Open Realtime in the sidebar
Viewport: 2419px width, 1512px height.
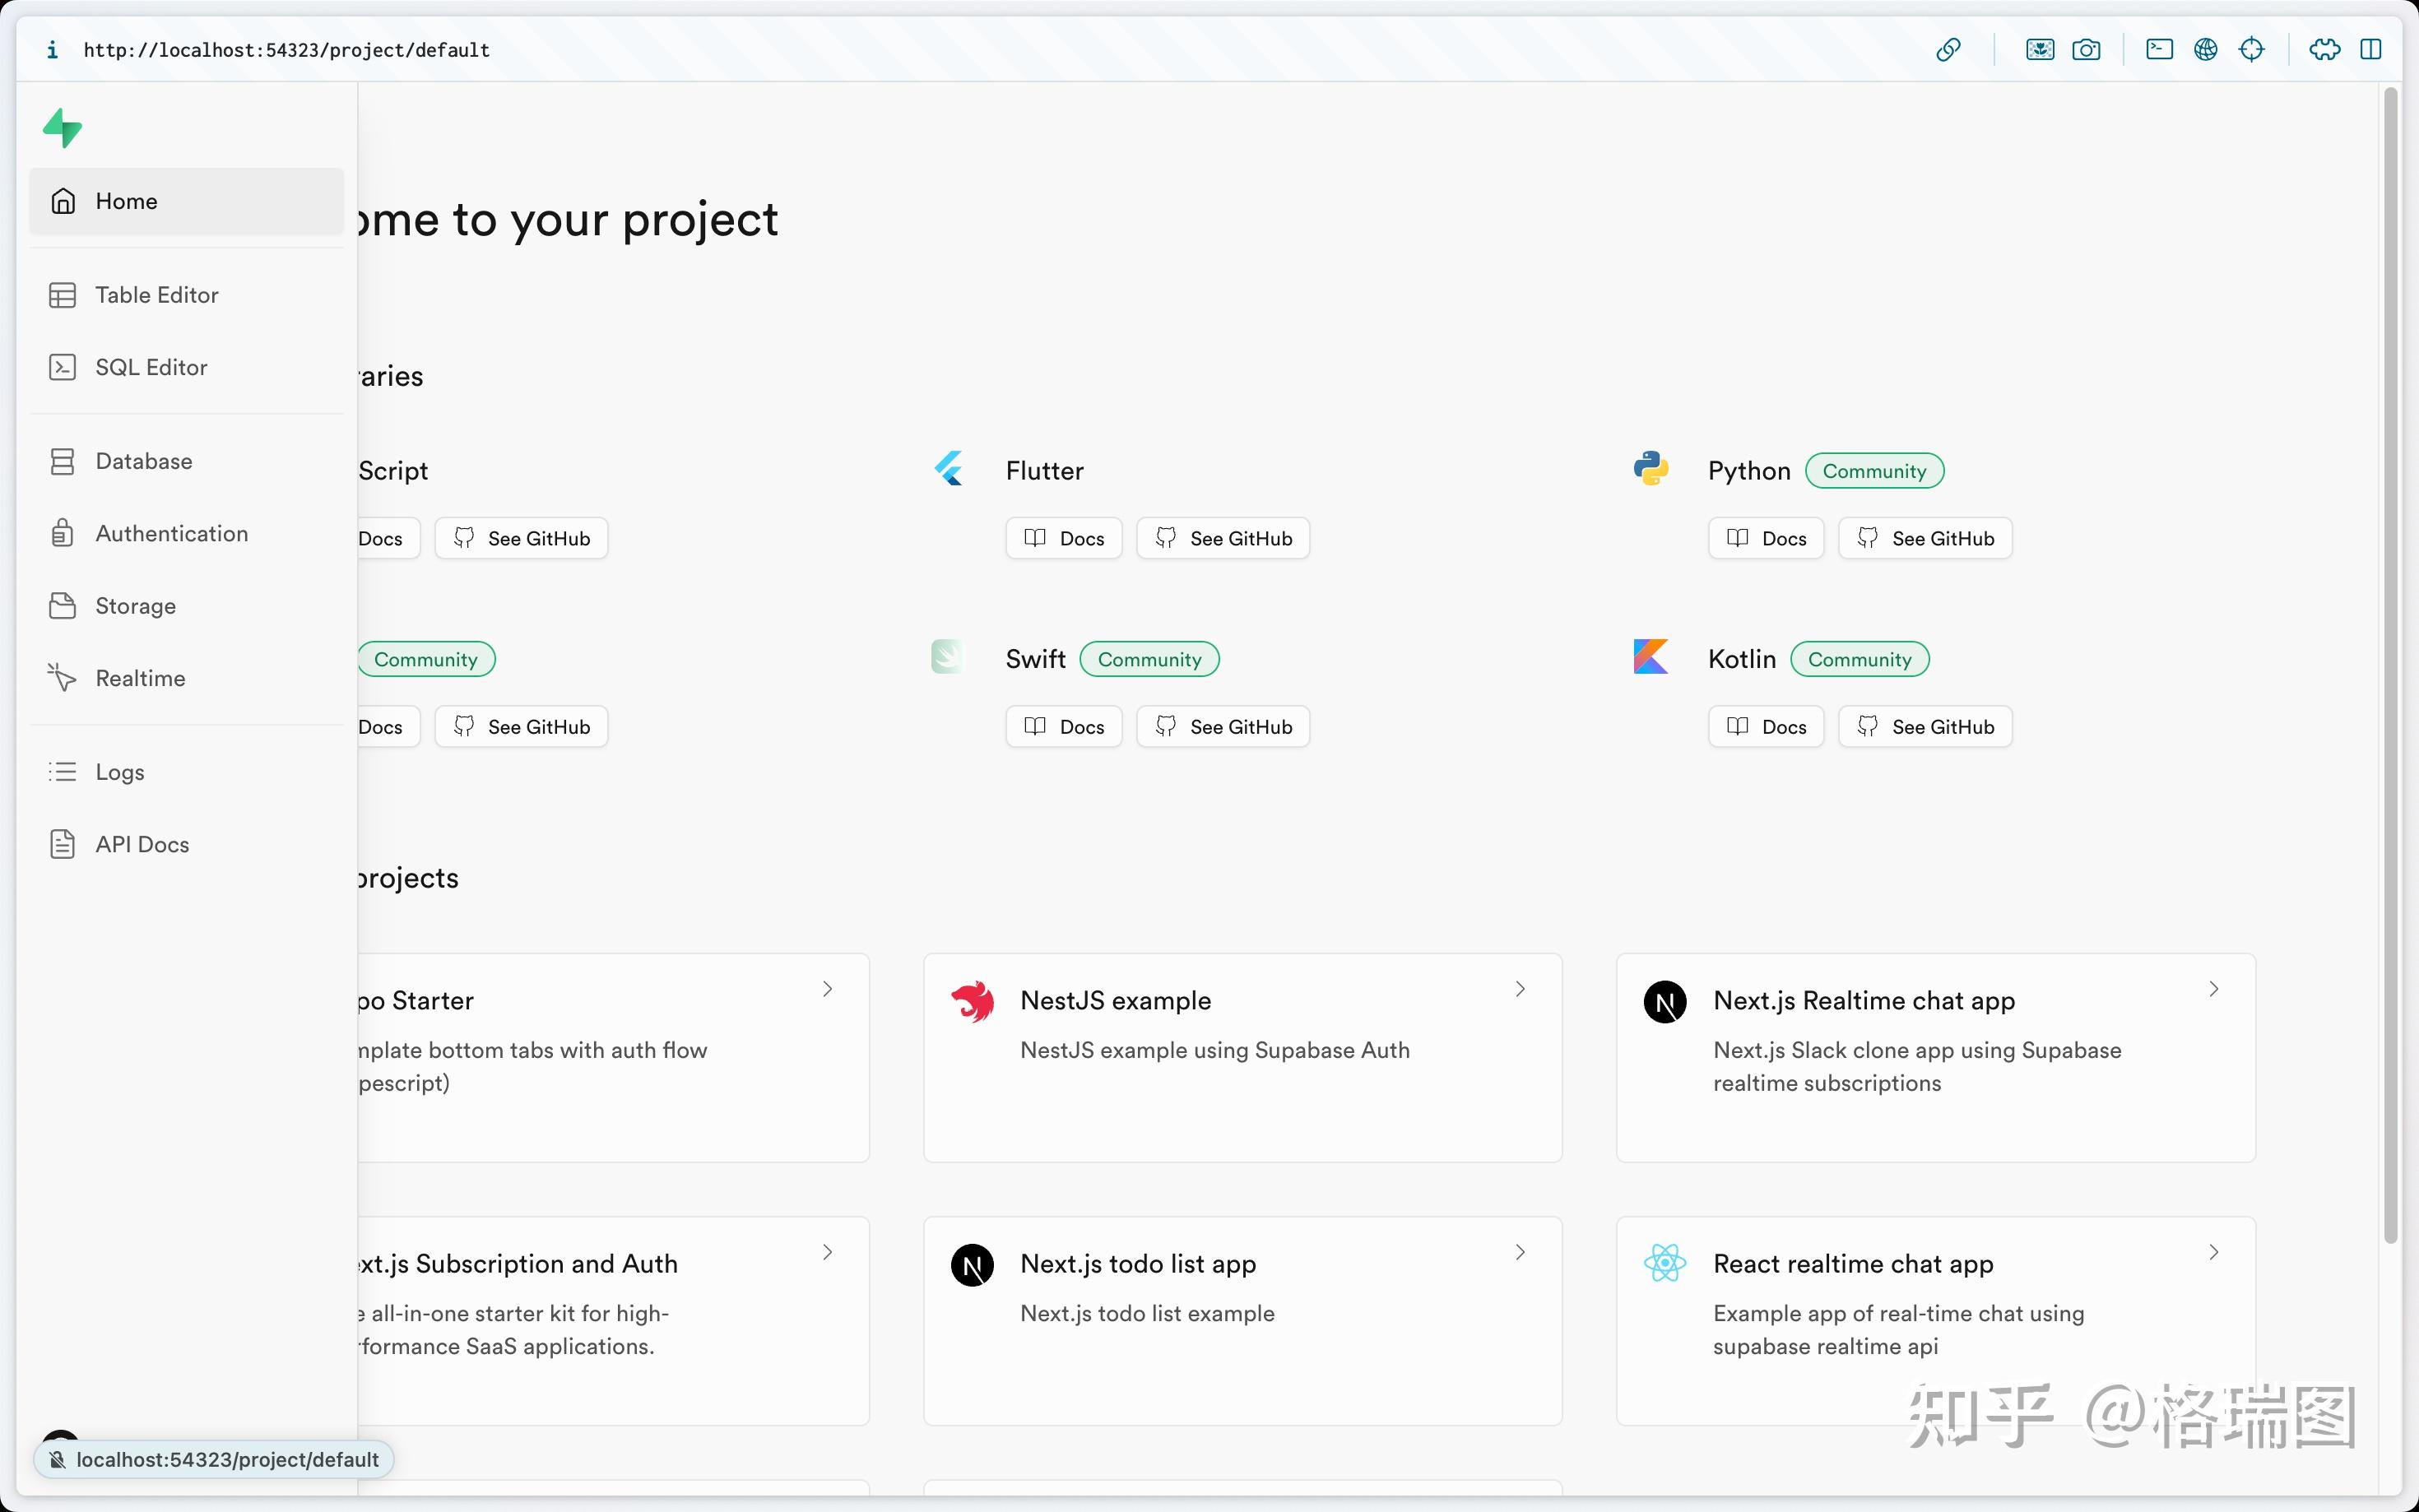[x=140, y=678]
